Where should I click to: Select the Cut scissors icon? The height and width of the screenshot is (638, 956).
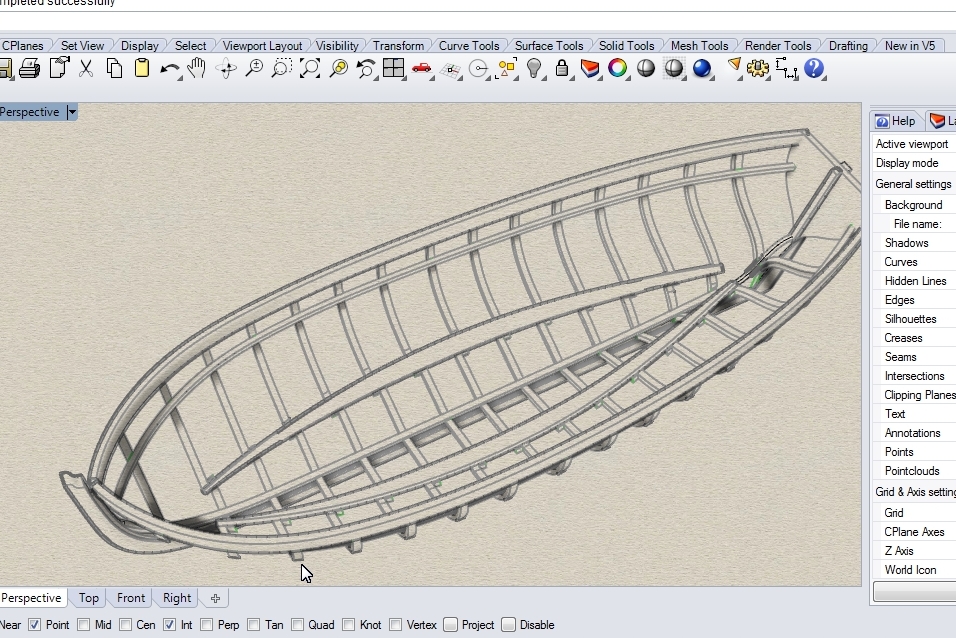click(86, 68)
